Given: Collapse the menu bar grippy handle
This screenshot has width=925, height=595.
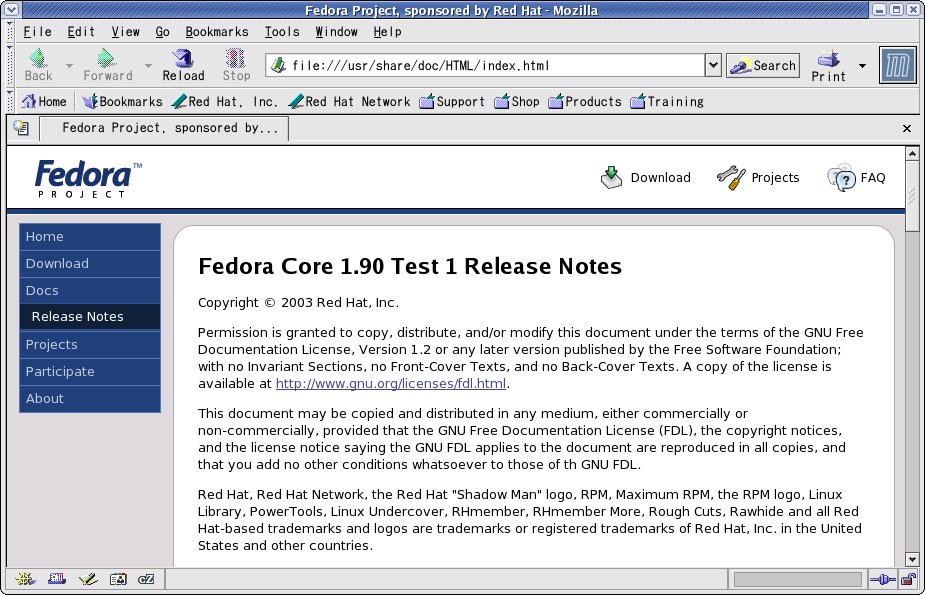Looking at the screenshot, I should tap(9, 32).
